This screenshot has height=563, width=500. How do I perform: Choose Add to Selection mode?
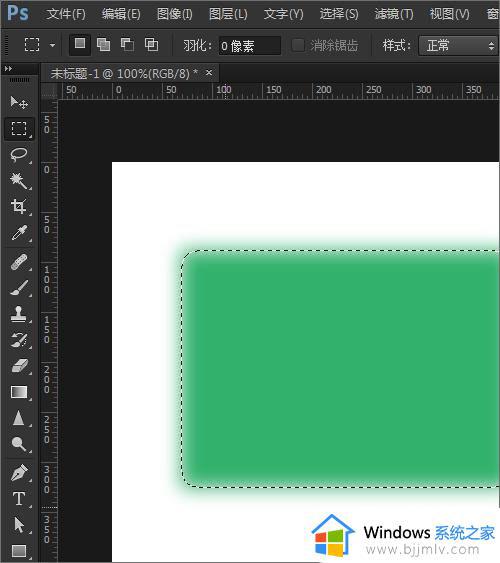point(103,45)
